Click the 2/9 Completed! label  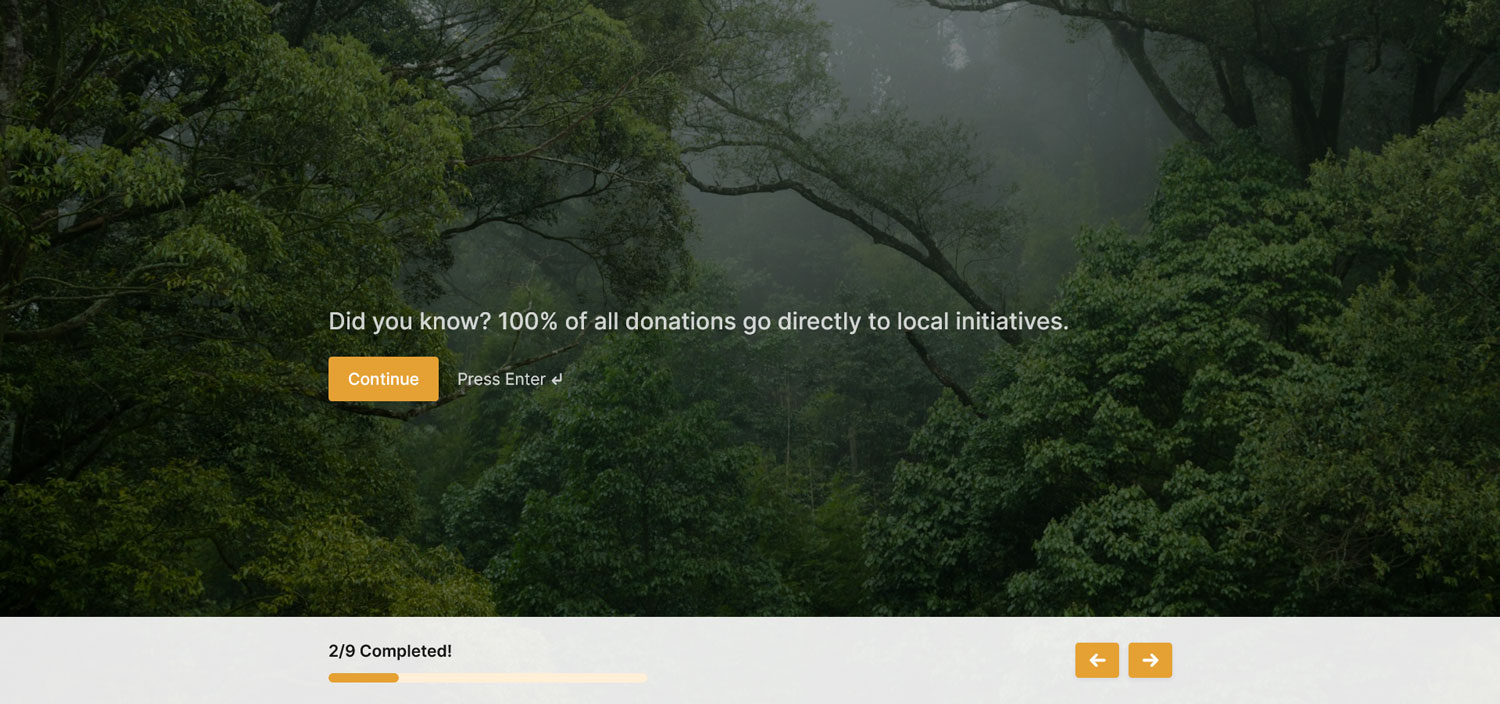tap(390, 651)
